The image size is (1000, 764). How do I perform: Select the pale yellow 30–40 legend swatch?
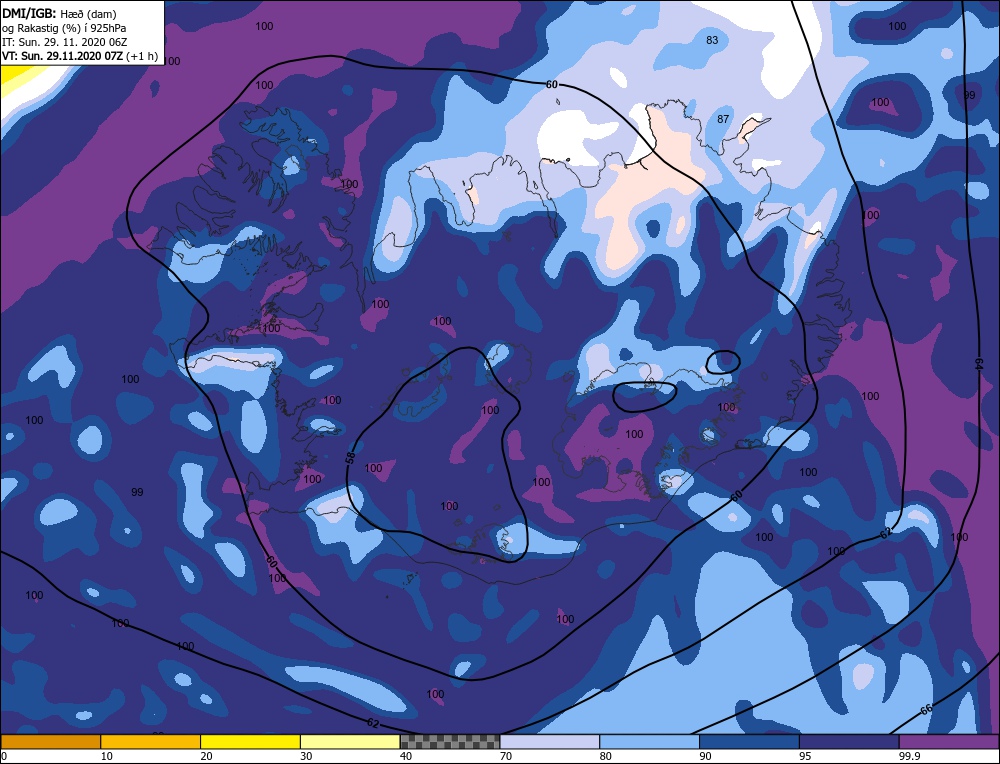click(350, 742)
